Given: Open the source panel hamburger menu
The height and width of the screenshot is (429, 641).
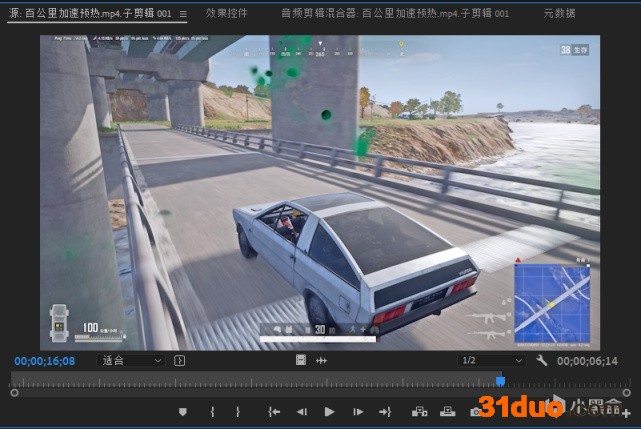Looking at the screenshot, I should click(x=183, y=14).
